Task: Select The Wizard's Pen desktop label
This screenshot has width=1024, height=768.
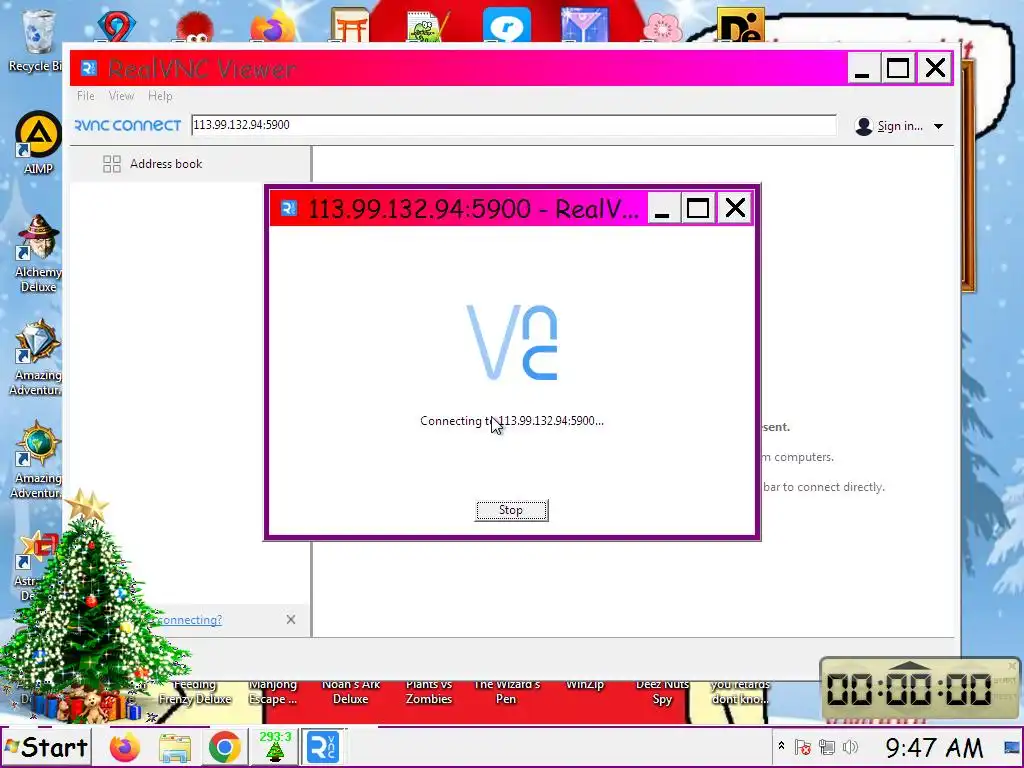Action: (x=507, y=692)
